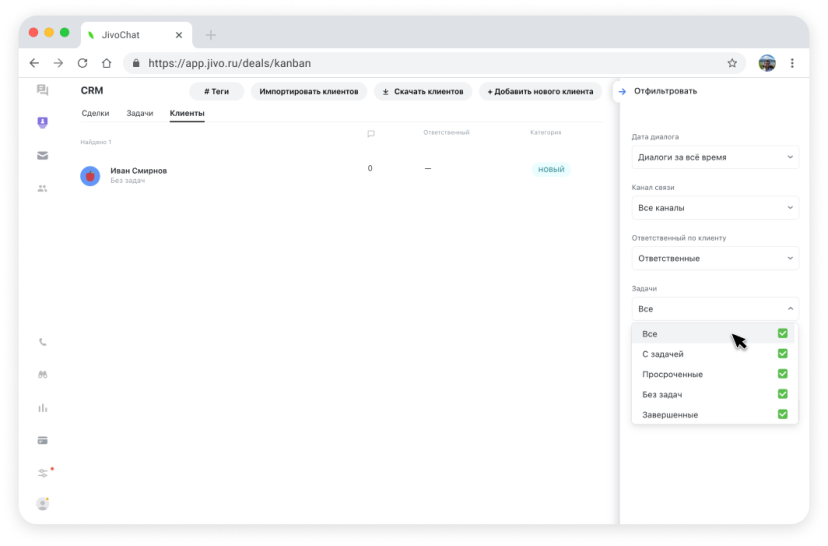Uncheck the 'Все' tasks checkbox
This screenshot has height=546, width=828.
[x=782, y=334]
